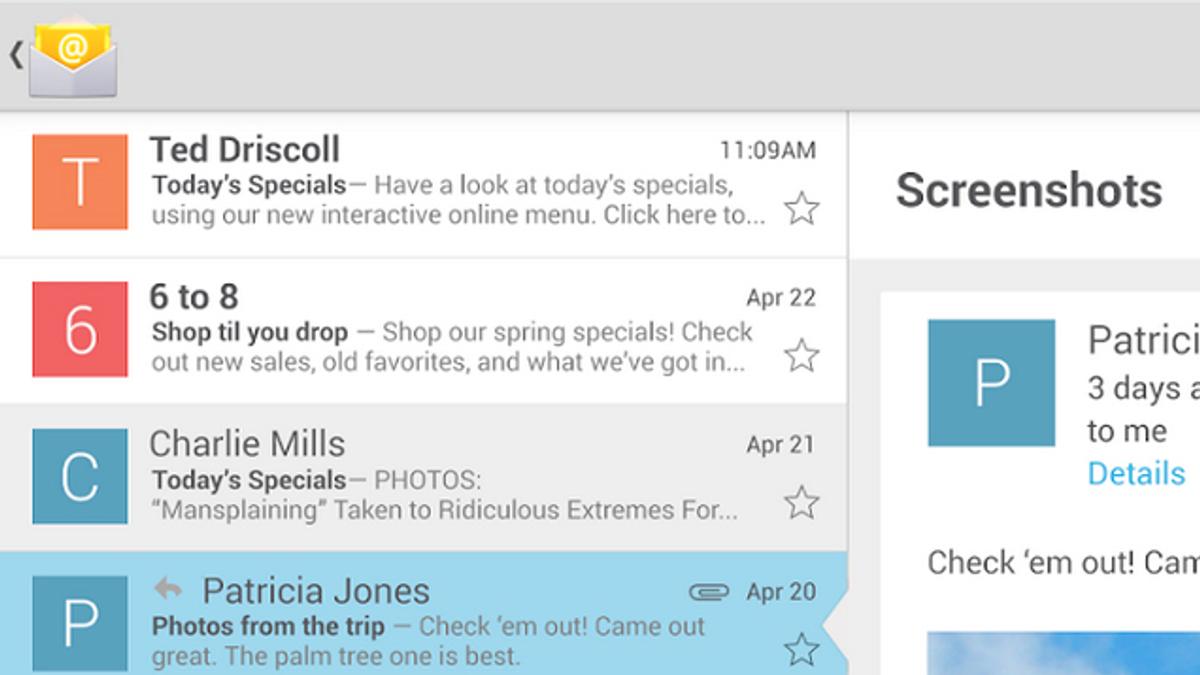This screenshot has height=675, width=1200.
Task: Click the paperclip attachment icon on Patricia's email
Action: [709, 592]
